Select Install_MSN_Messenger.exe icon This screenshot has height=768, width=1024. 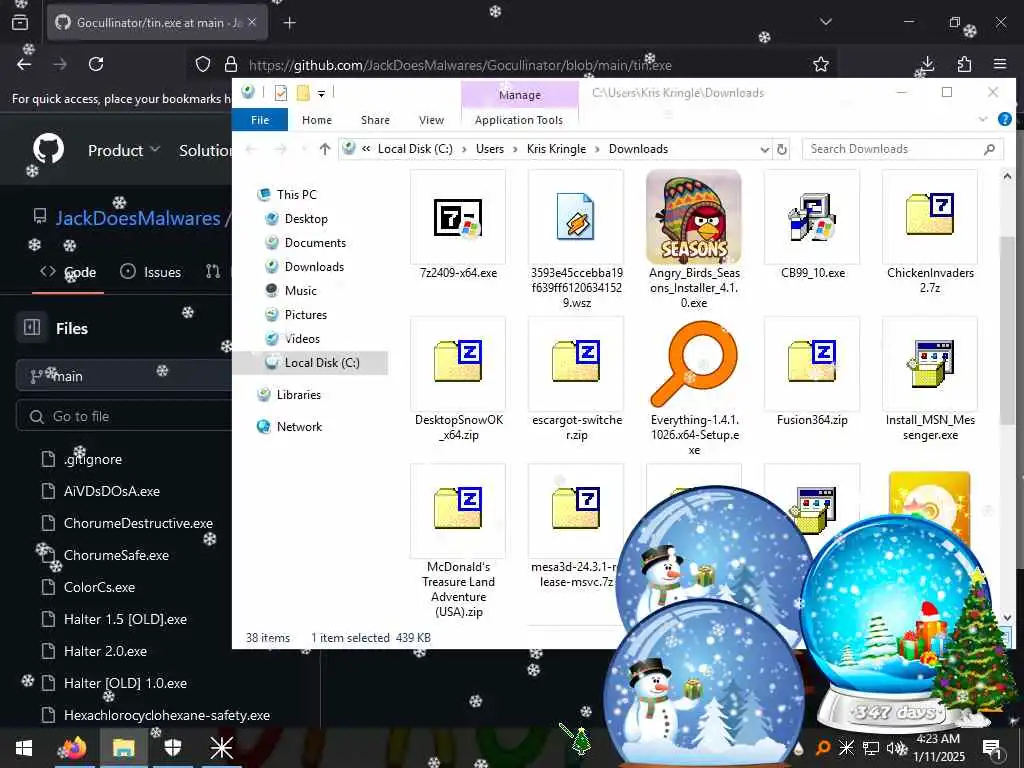point(930,364)
